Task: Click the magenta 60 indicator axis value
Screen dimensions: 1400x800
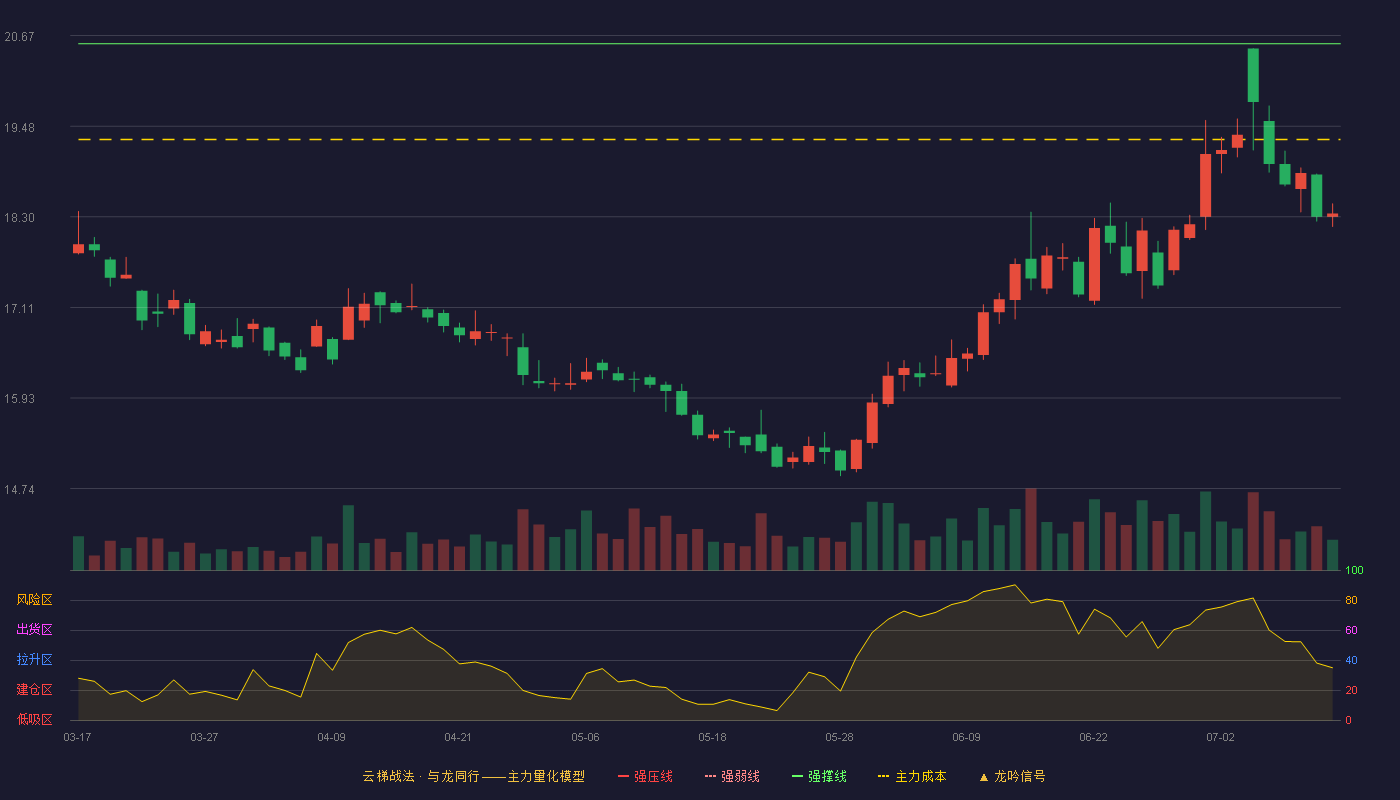Action: click(1351, 630)
